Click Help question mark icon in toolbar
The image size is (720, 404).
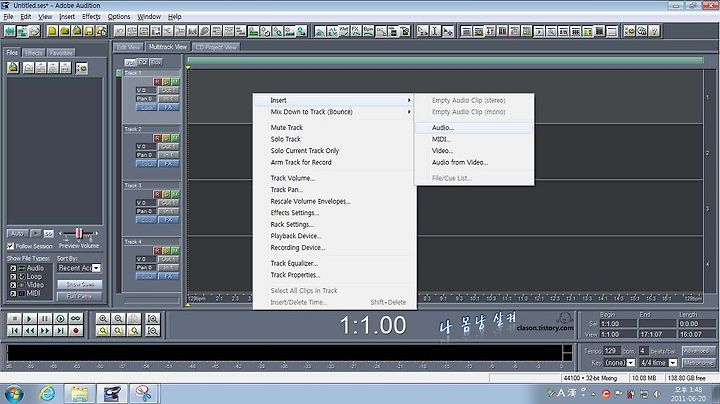654,31
